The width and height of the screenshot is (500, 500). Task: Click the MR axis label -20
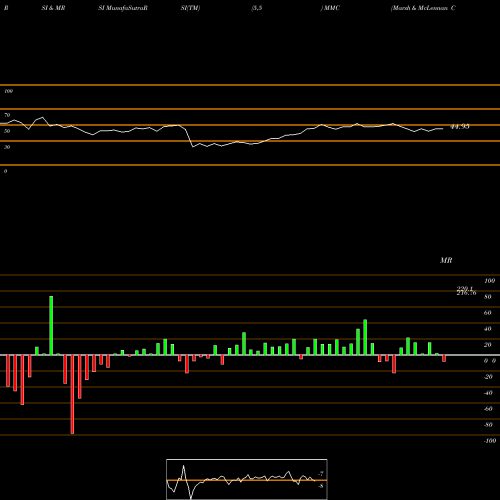pyautogui.click(x=488, y=377)
